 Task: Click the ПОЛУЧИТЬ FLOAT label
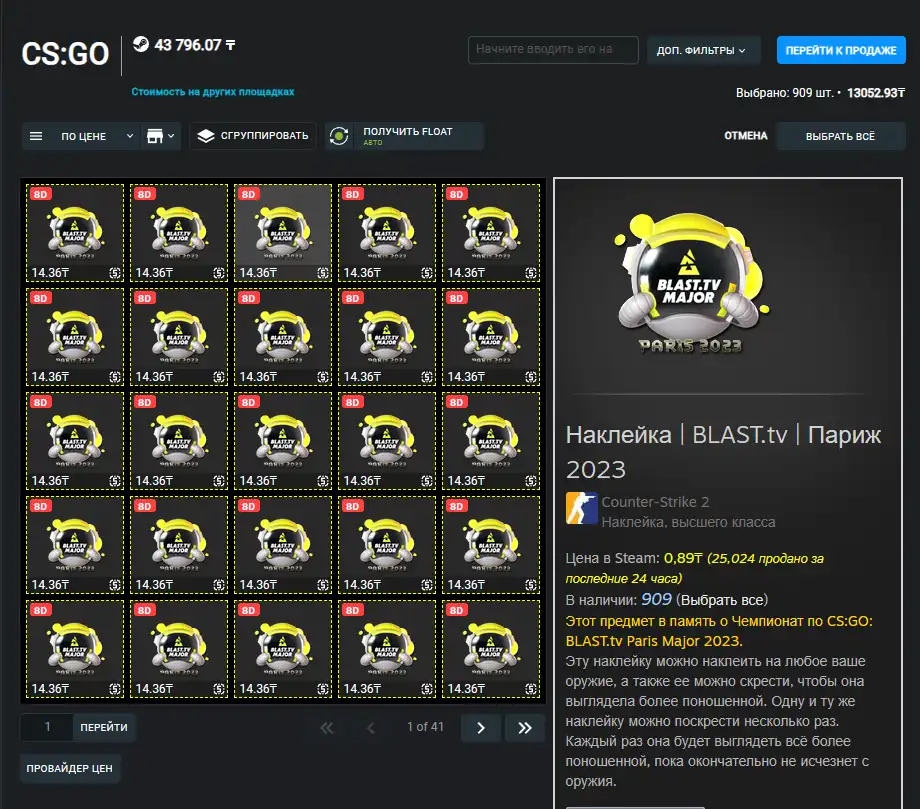[408, 131]
